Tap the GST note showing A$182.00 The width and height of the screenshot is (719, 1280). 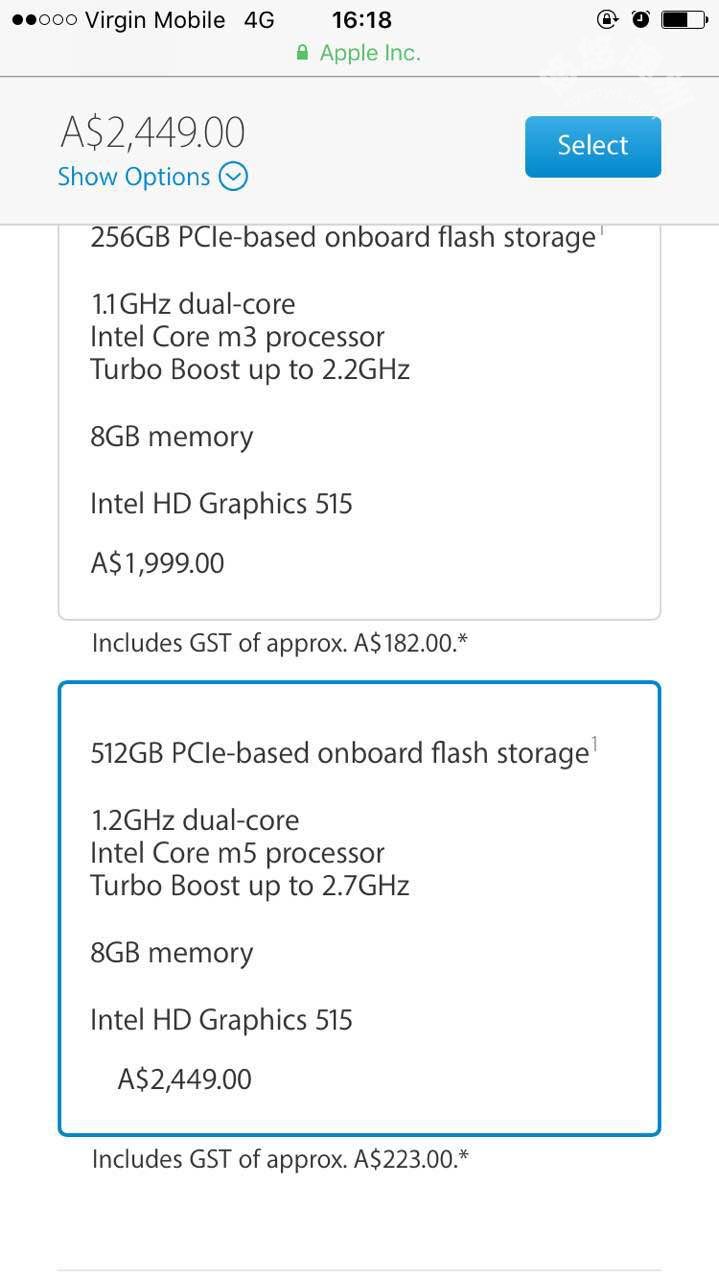(280, 643)
